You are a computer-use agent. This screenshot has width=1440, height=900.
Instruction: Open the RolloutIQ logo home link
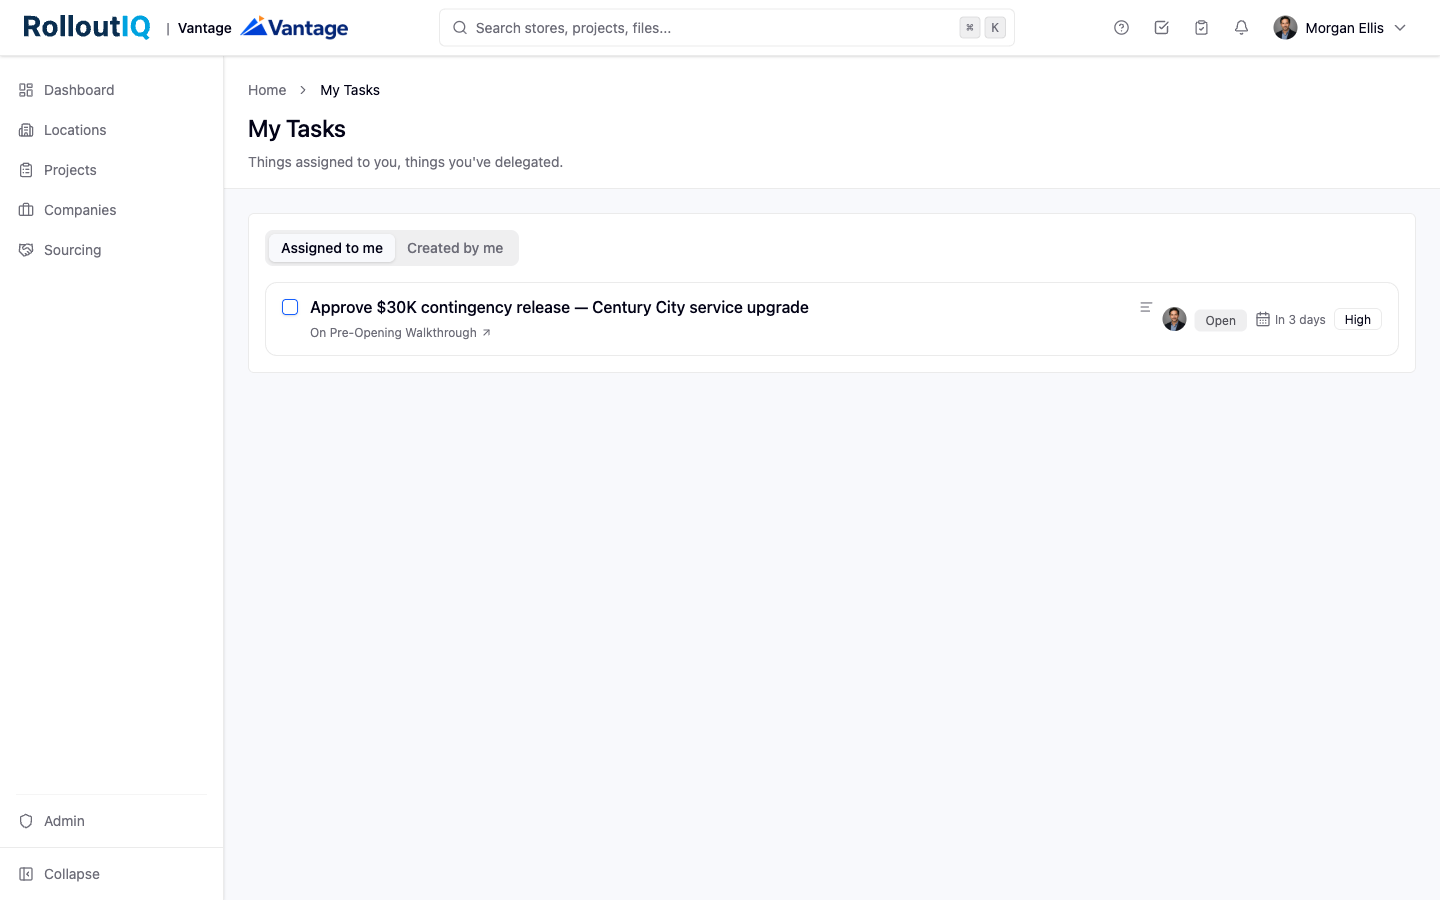87,27
